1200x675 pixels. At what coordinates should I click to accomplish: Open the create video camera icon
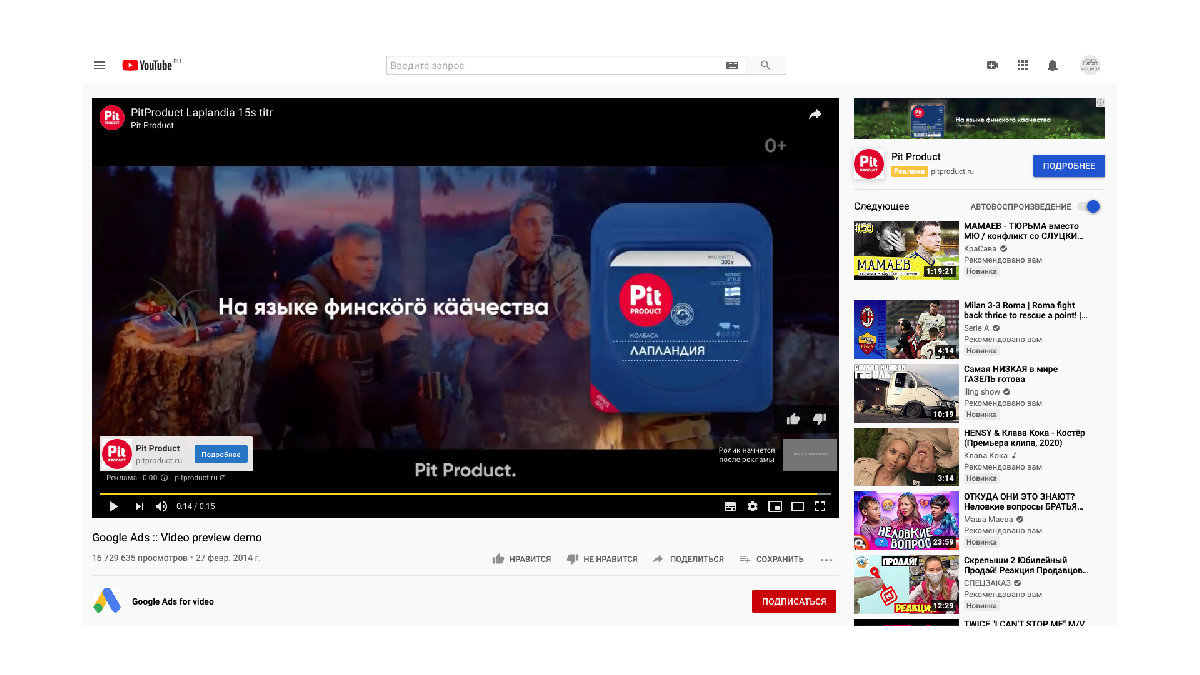(992, 65)
